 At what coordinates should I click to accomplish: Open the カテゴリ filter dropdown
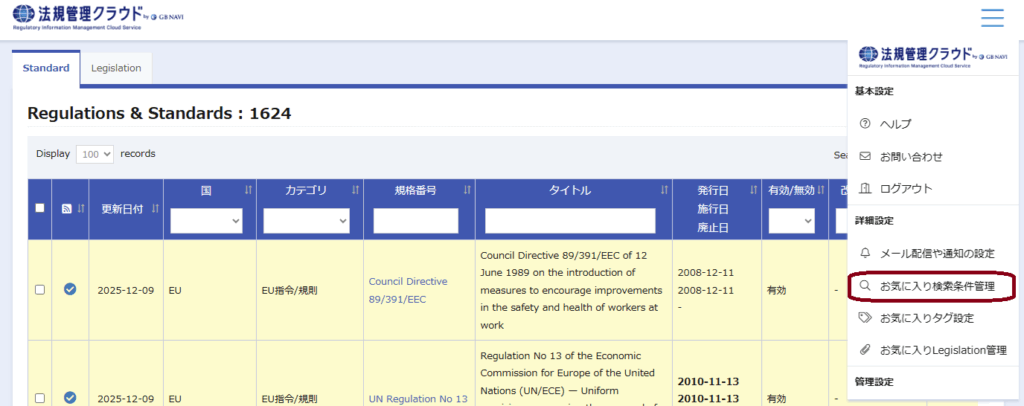pos(306,220)
